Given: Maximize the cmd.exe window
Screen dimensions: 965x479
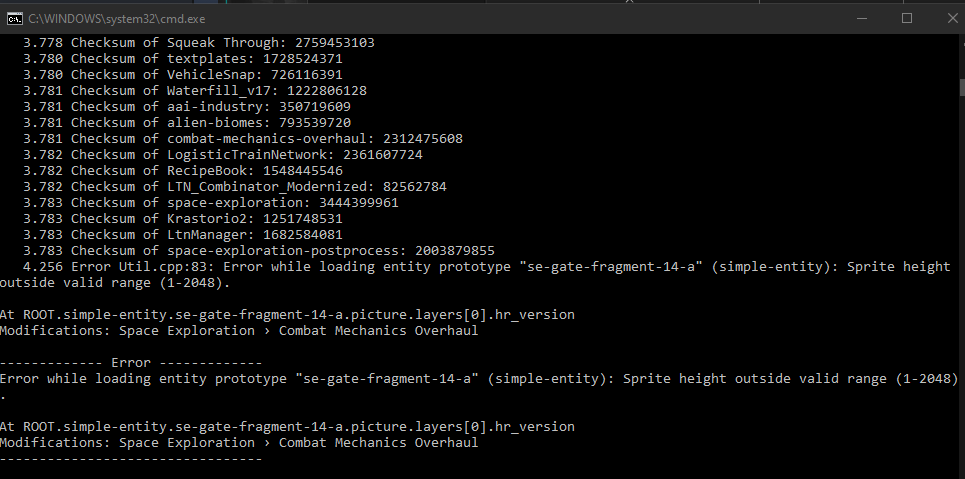Looking at the screenshot, I should [x=907, y=18].
